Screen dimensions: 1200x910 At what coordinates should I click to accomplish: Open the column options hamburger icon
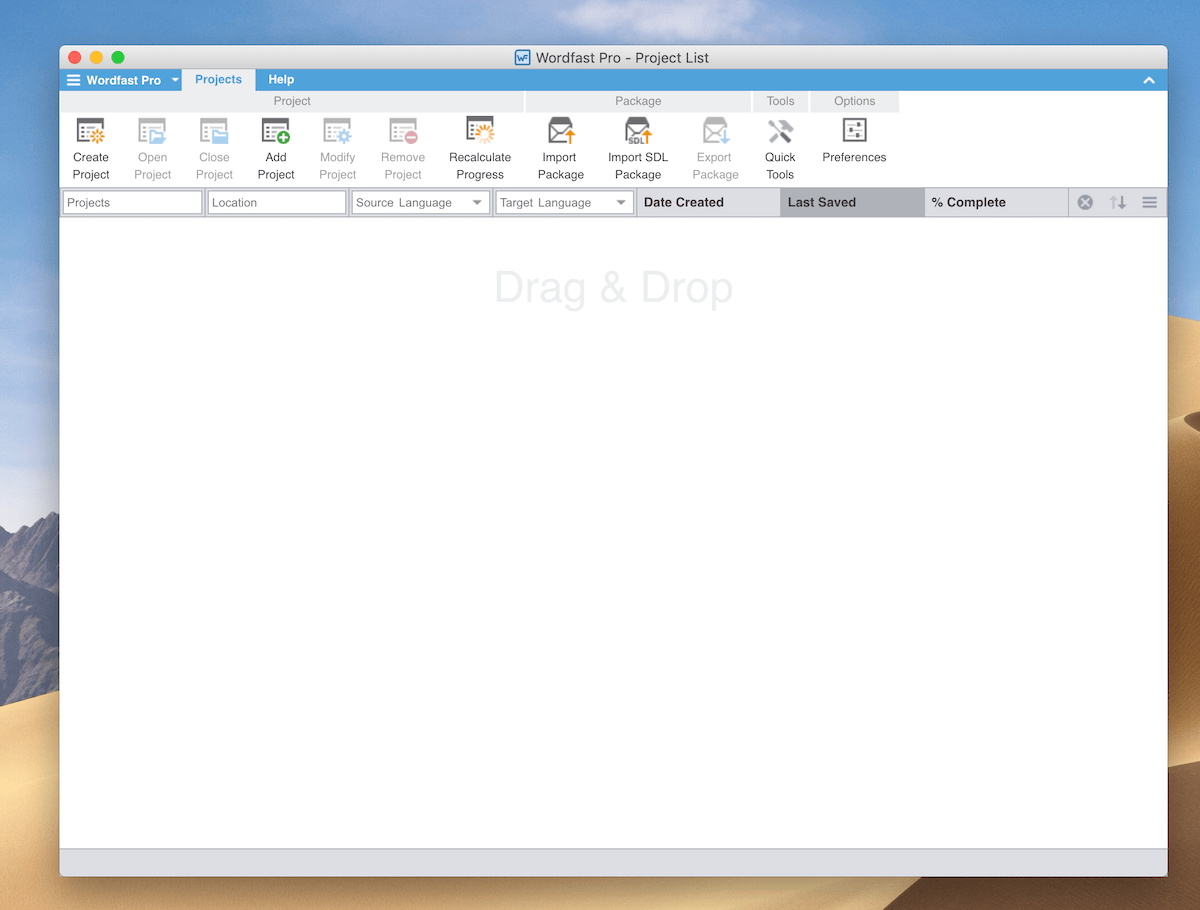[1150, 202]
